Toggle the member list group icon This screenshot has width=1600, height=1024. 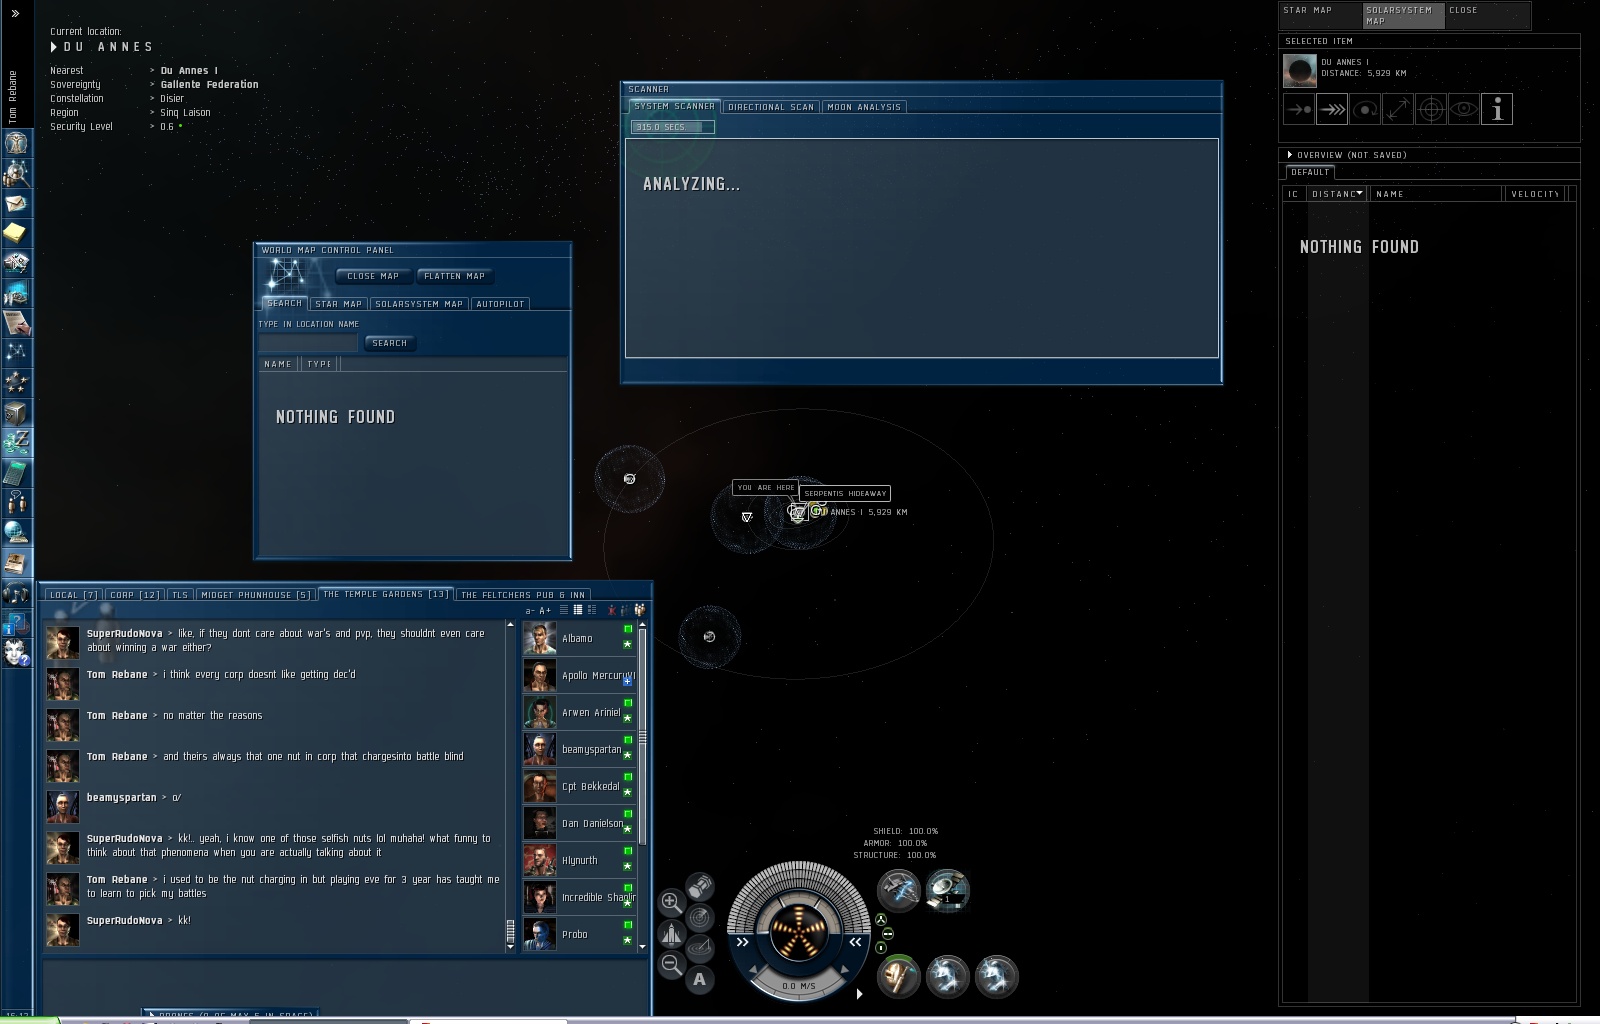pos(639,610)
